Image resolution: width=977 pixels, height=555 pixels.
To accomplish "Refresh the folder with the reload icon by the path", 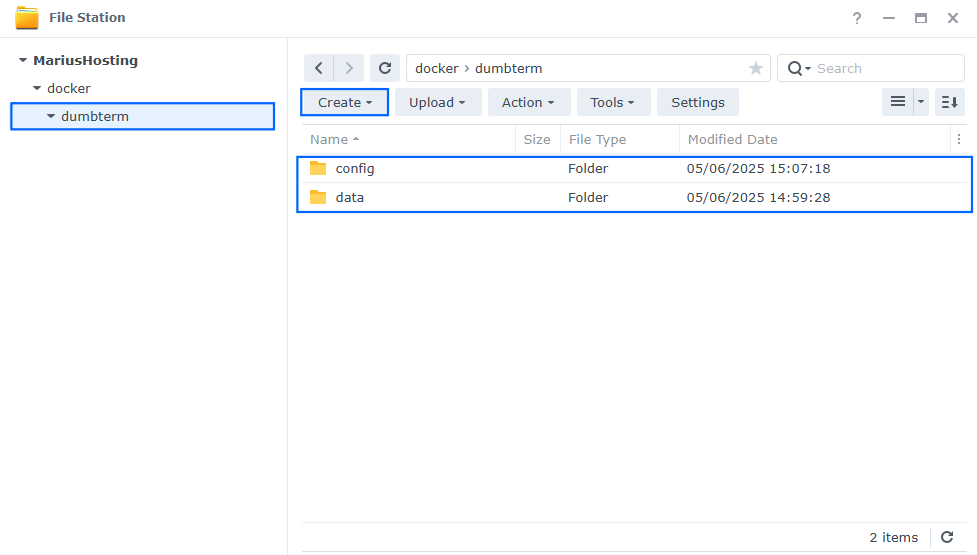I will pyautogui.click(x=385, y=68).
